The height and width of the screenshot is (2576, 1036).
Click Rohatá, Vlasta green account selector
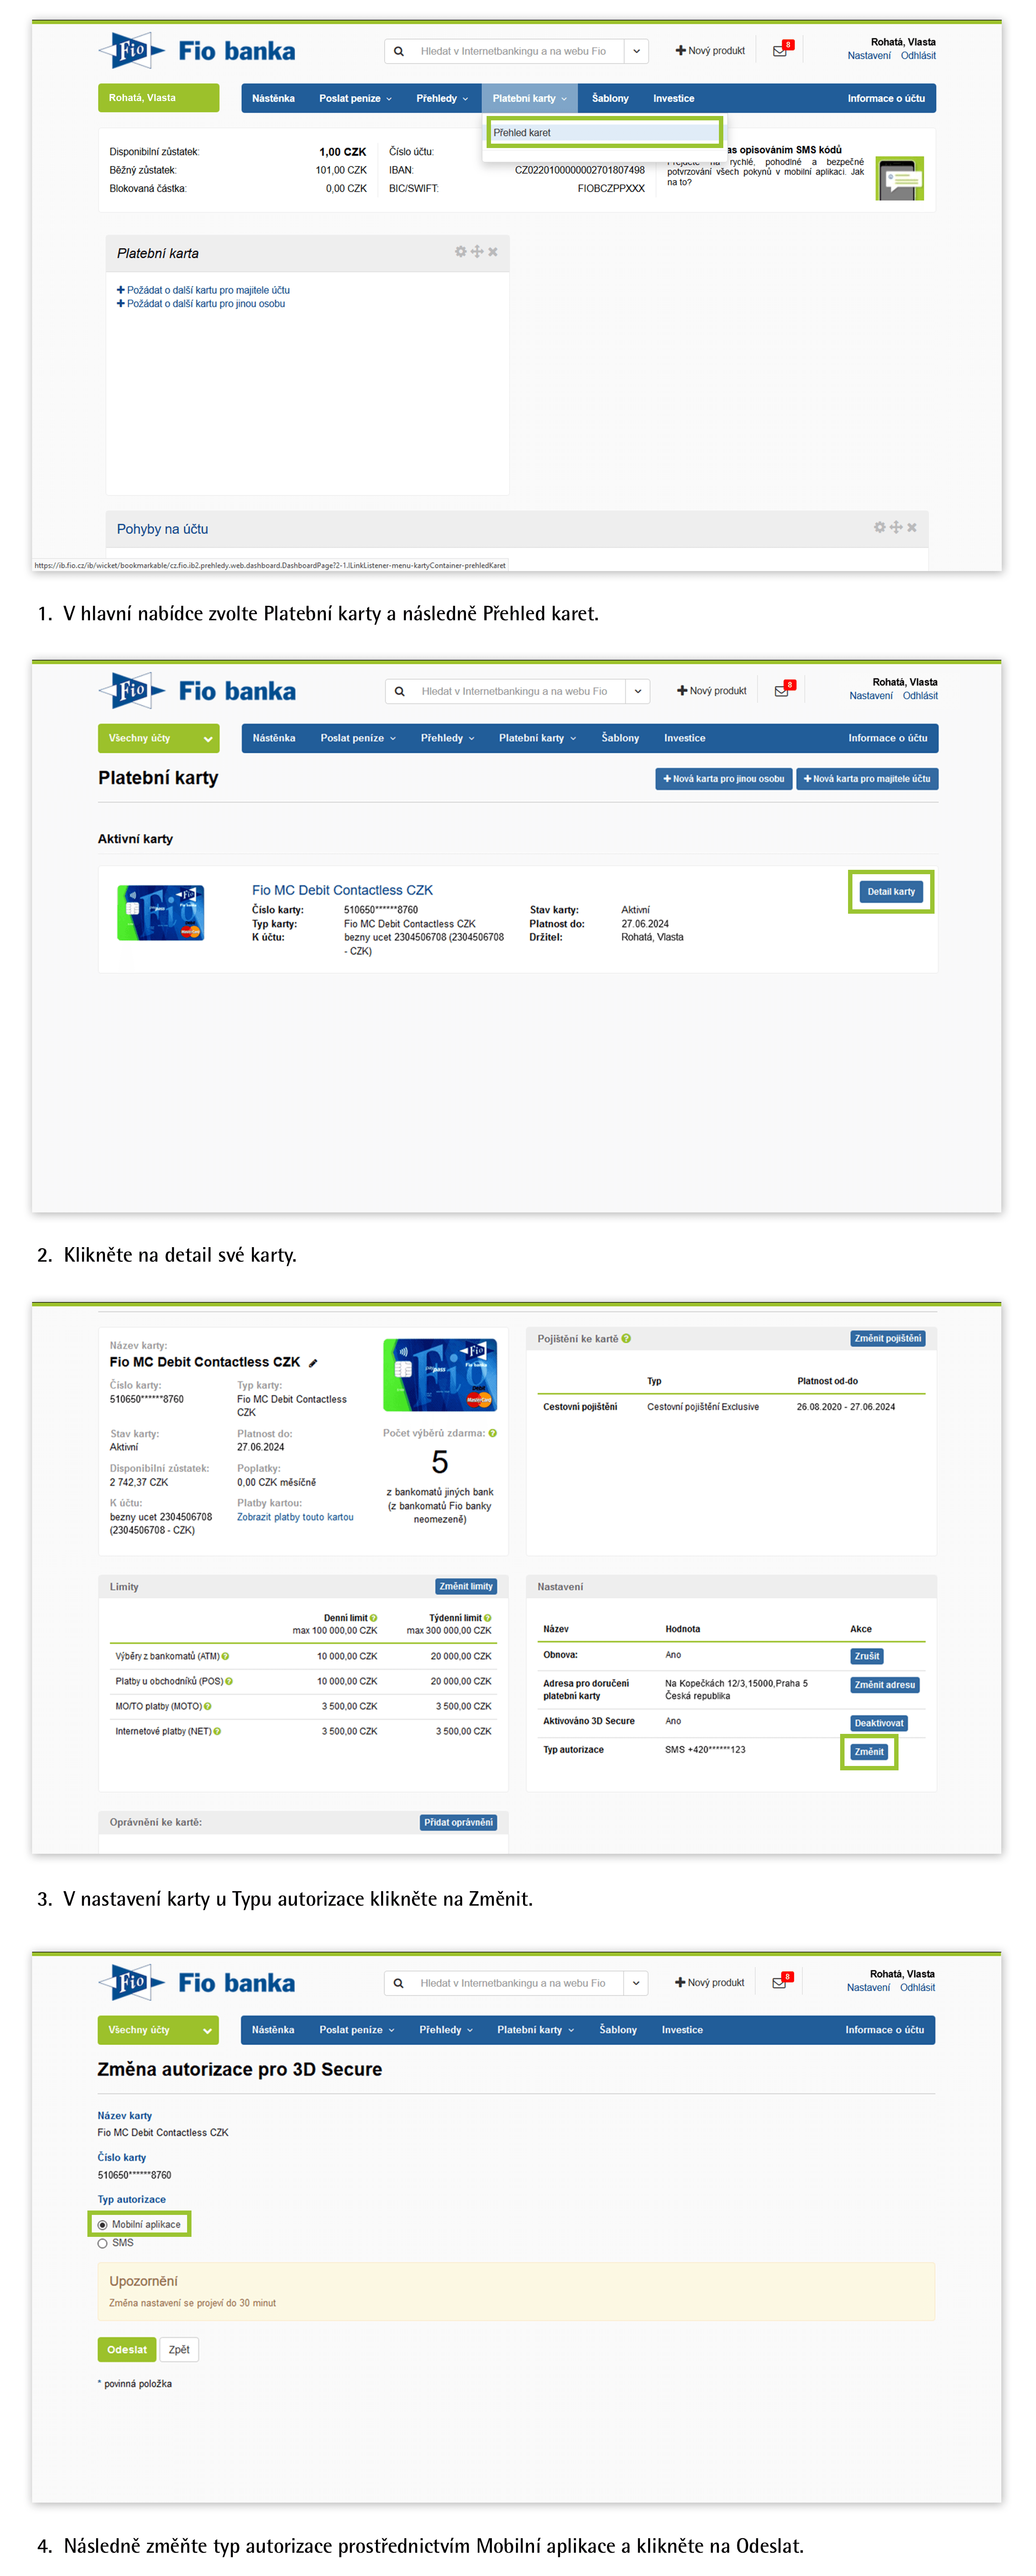coord(158,98)
